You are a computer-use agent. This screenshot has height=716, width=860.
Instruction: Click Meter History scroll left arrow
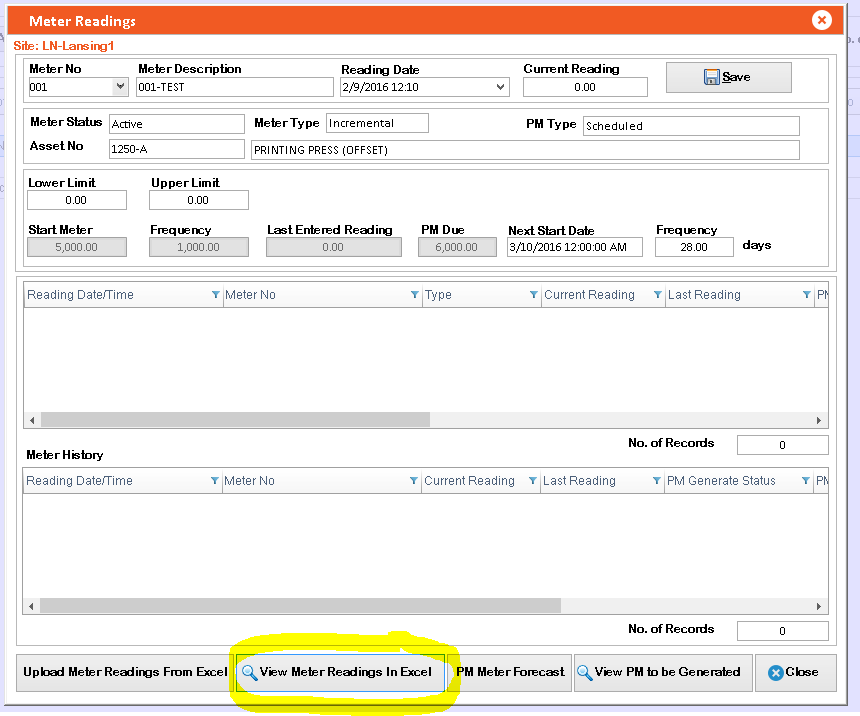[x=31, y=606]
